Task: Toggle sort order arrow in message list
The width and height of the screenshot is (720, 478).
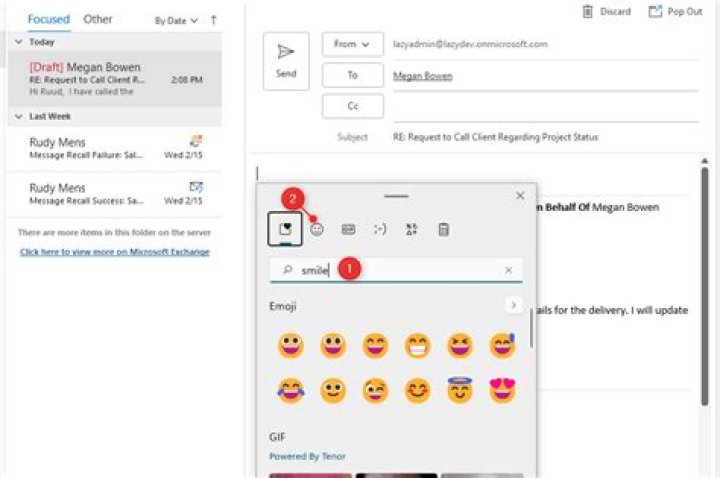Action: [x=213, y=20]
